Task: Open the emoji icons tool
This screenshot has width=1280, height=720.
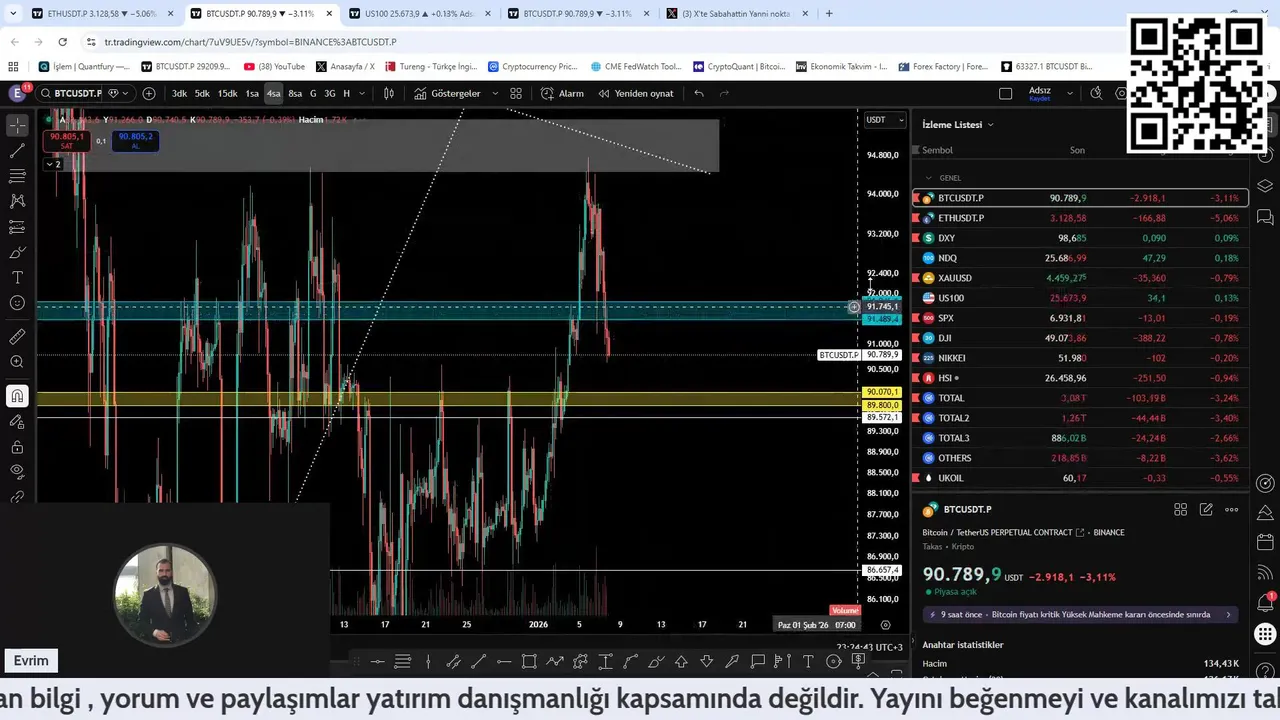Action: pyautogui.click(x=17, y=303)
